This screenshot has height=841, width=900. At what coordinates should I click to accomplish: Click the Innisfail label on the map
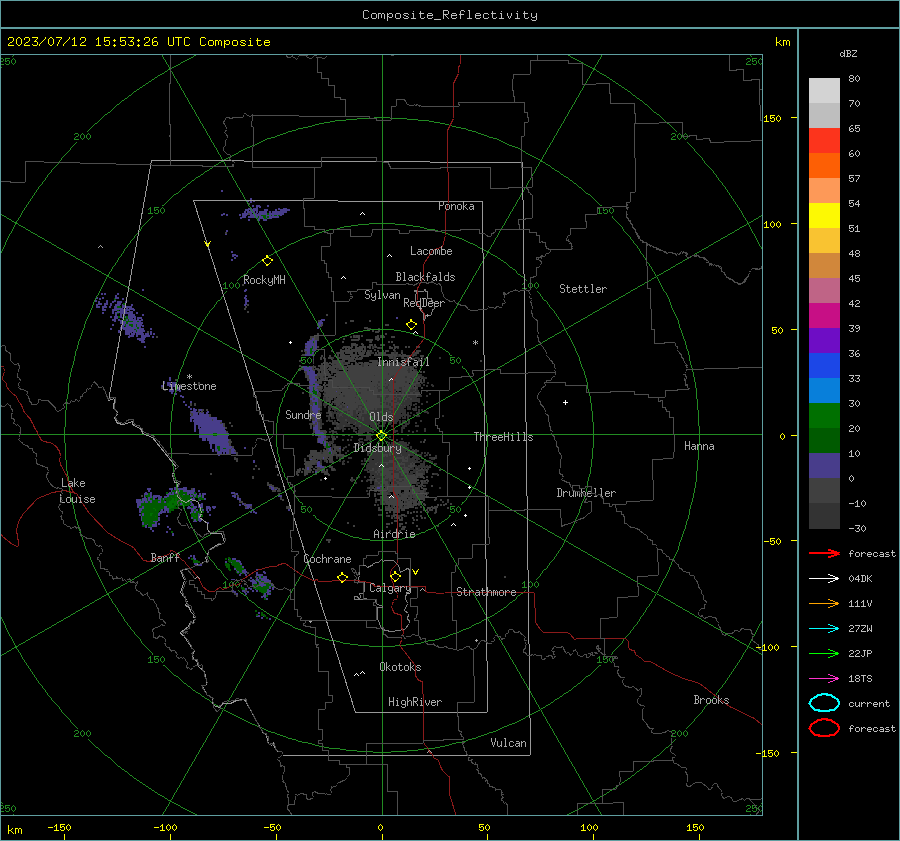403,362
